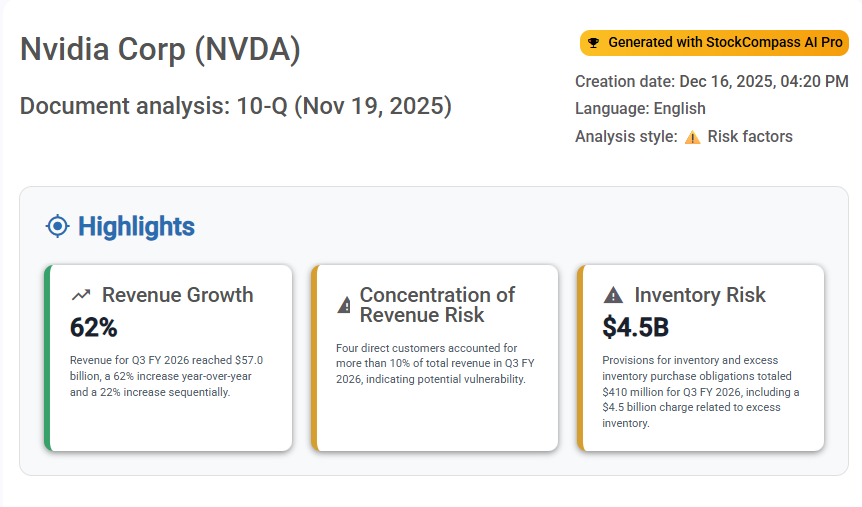This screenshot has height=507, width=862.
Task: Click the Generated with StockCompass AI Pro badge
Action: 714,43
